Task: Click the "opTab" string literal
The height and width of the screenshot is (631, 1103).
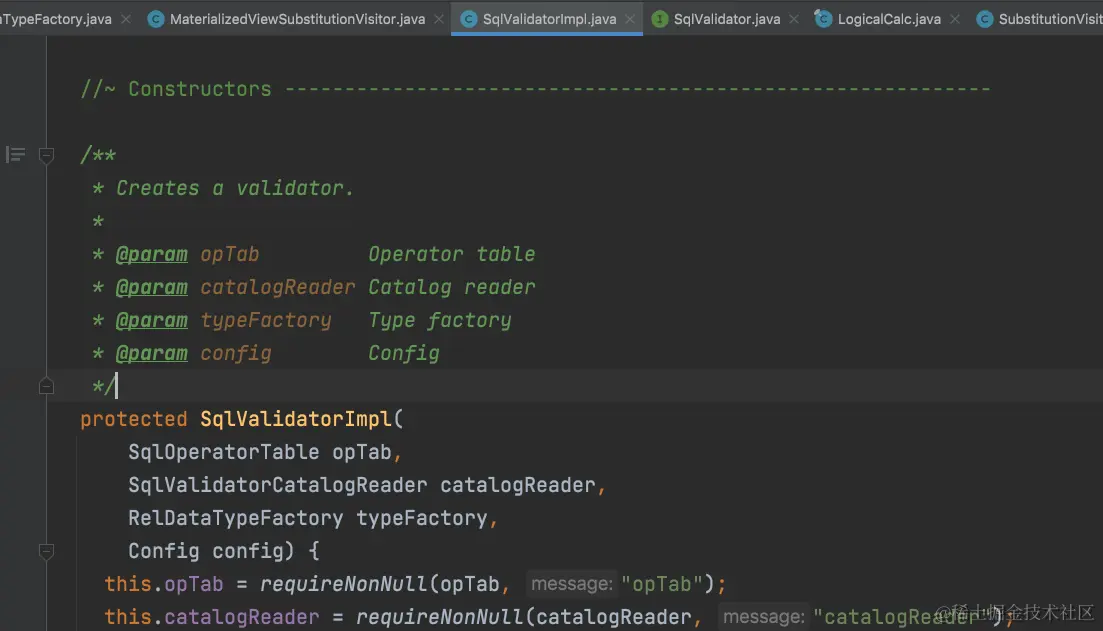Action: (662, 585)
